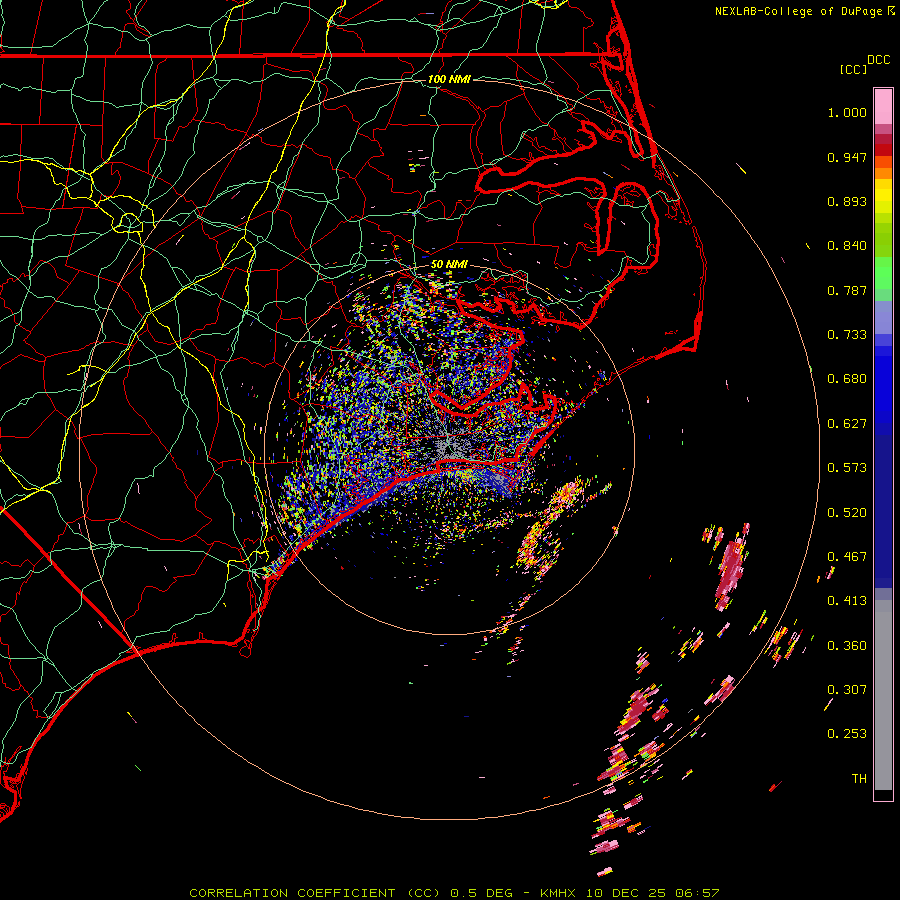Pick the gray band of the color bar
900x900 pixels.
point(883,695)
